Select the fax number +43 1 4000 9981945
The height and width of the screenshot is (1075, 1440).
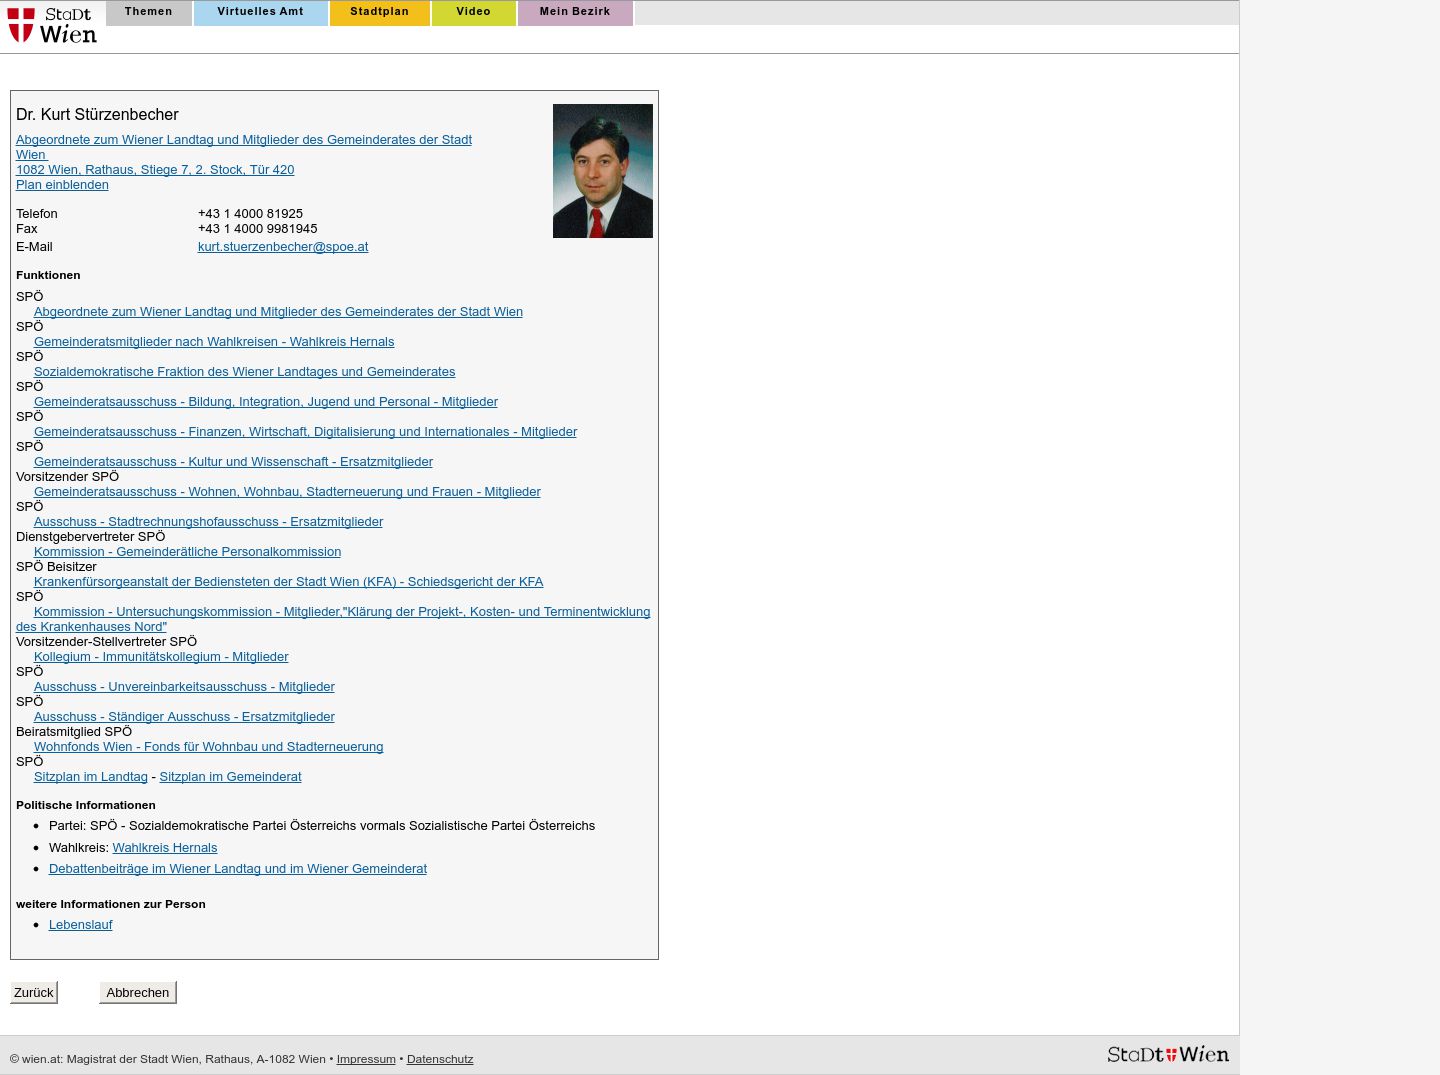257,229
